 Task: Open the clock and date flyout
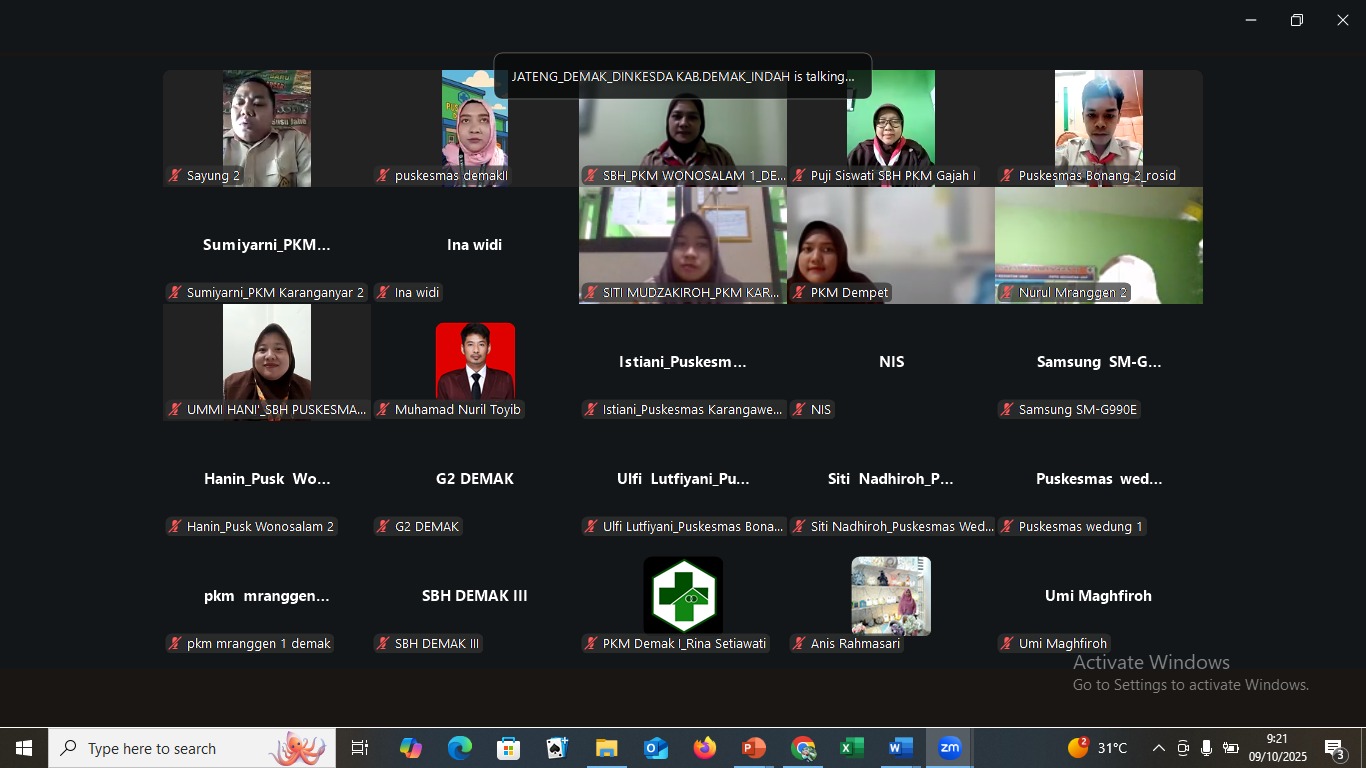1277,748
